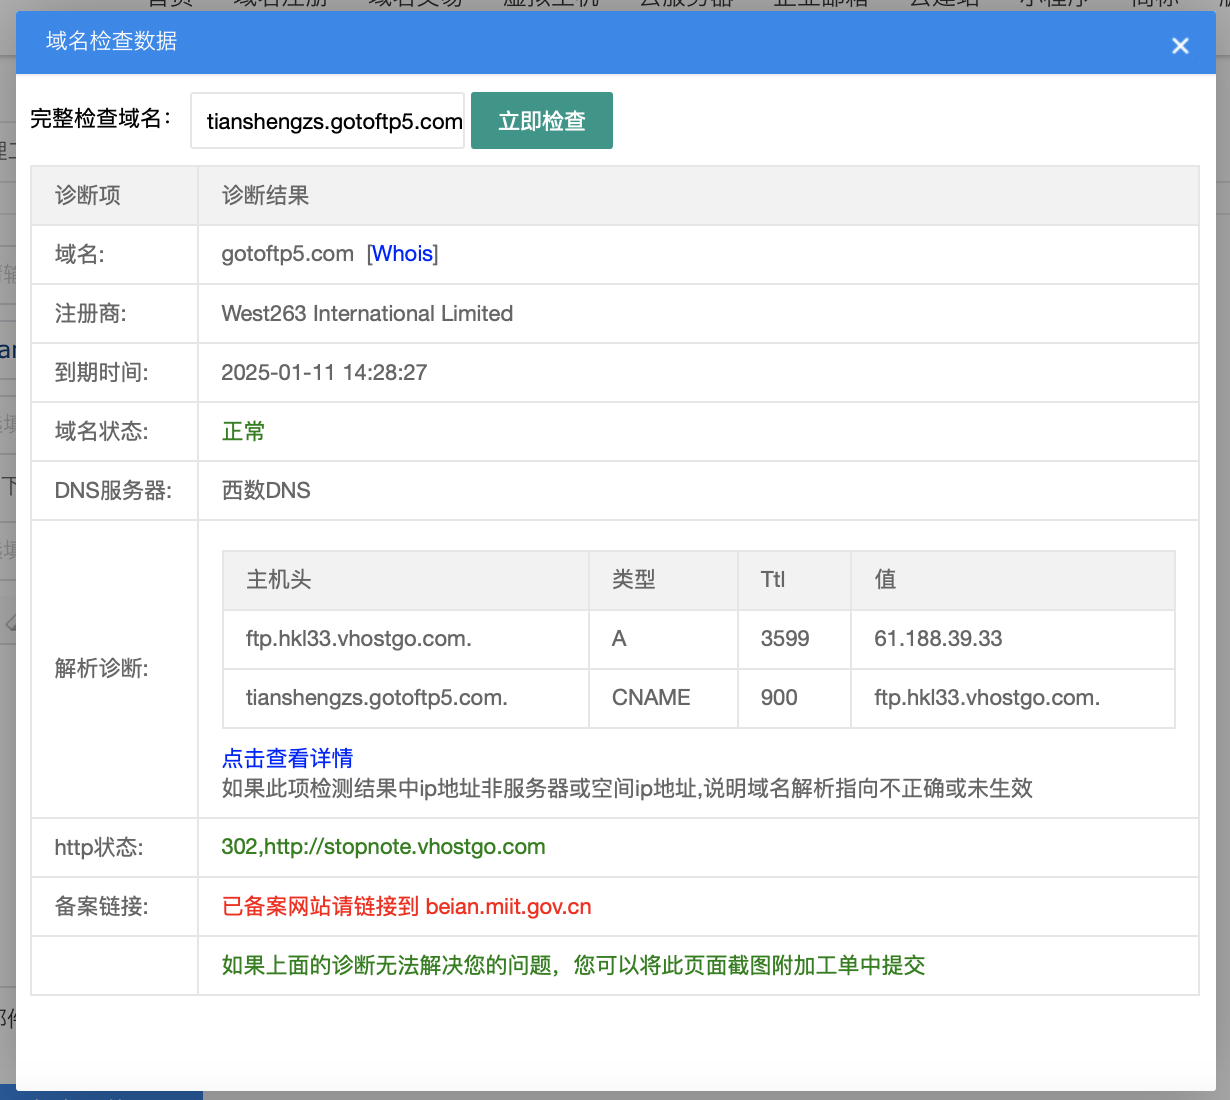Click the 西数DNS server value
1230x1100 pixels.
point(266,491)
